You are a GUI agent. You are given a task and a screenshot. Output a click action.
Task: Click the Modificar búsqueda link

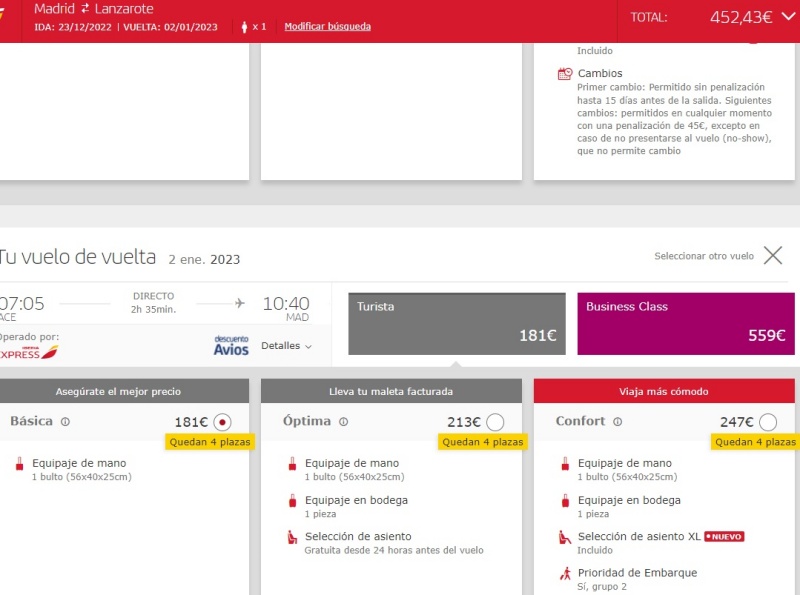327,26
